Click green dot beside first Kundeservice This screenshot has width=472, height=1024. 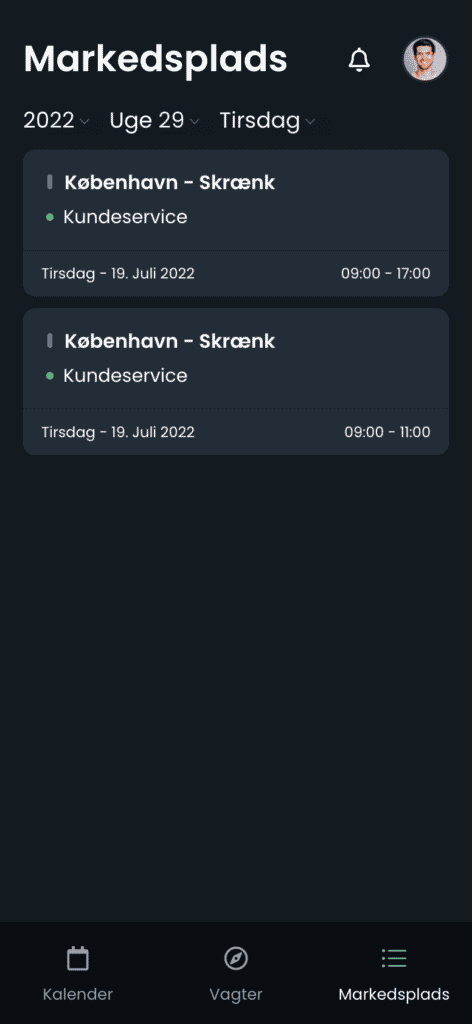(50, 217)
